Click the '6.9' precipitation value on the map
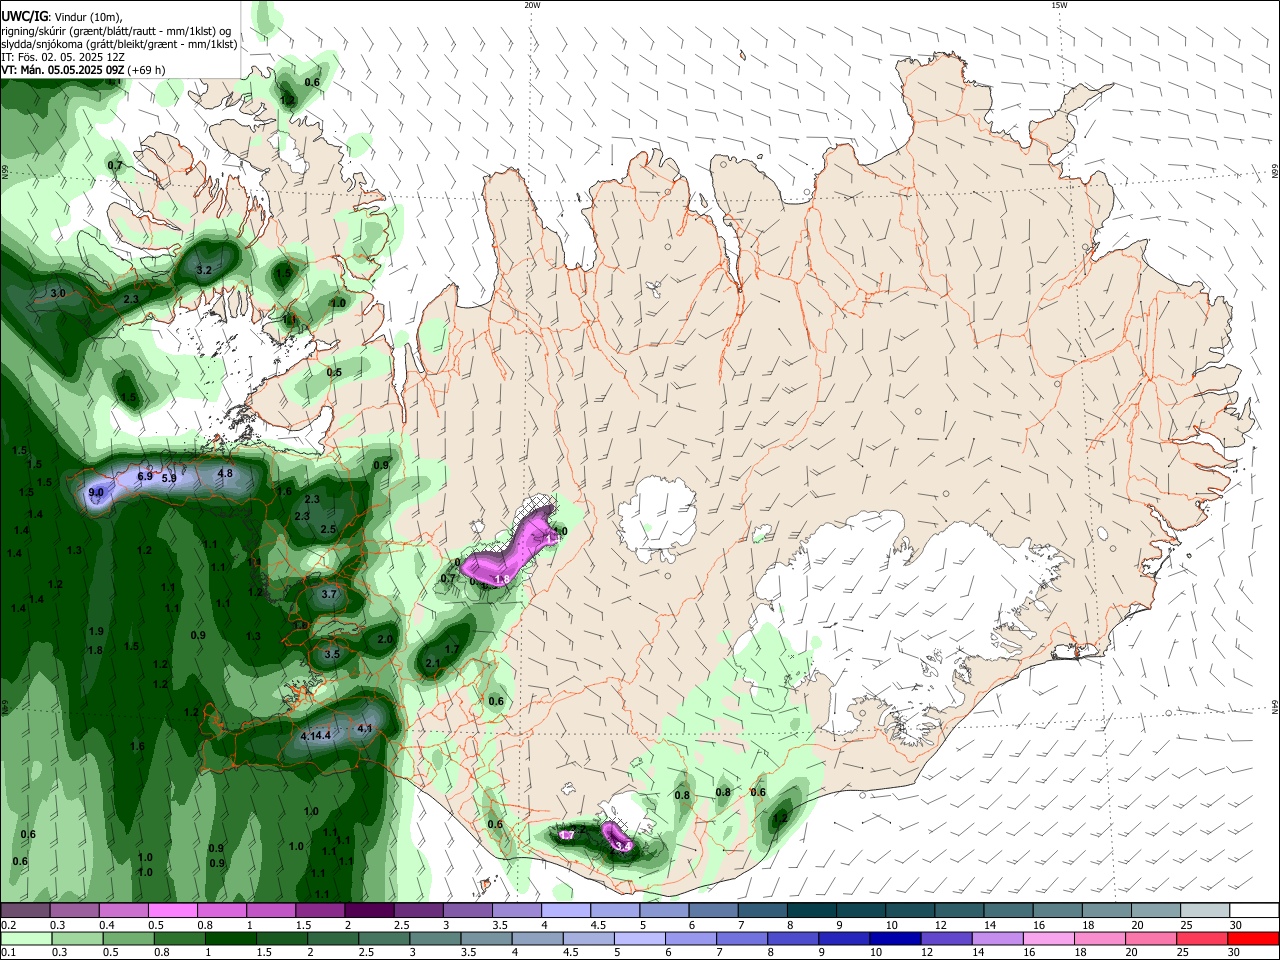The height and width of the screenshot is (960, 1280). tap(145, 477)
